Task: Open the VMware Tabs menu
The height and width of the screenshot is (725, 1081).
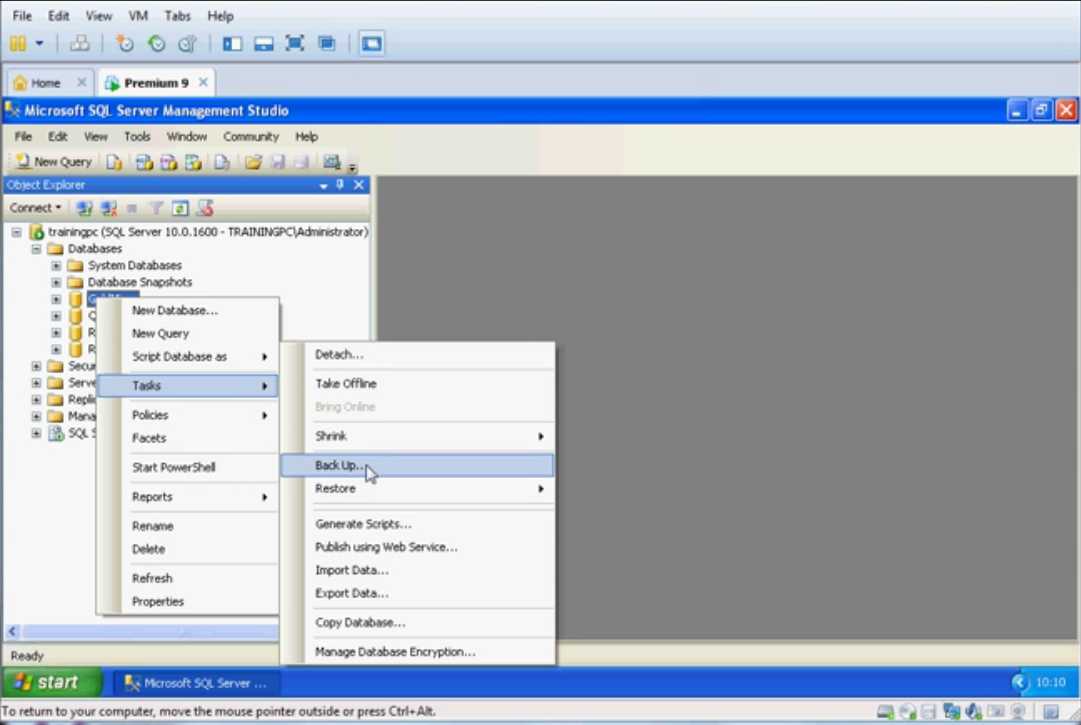Action: [x=177, y=15]
